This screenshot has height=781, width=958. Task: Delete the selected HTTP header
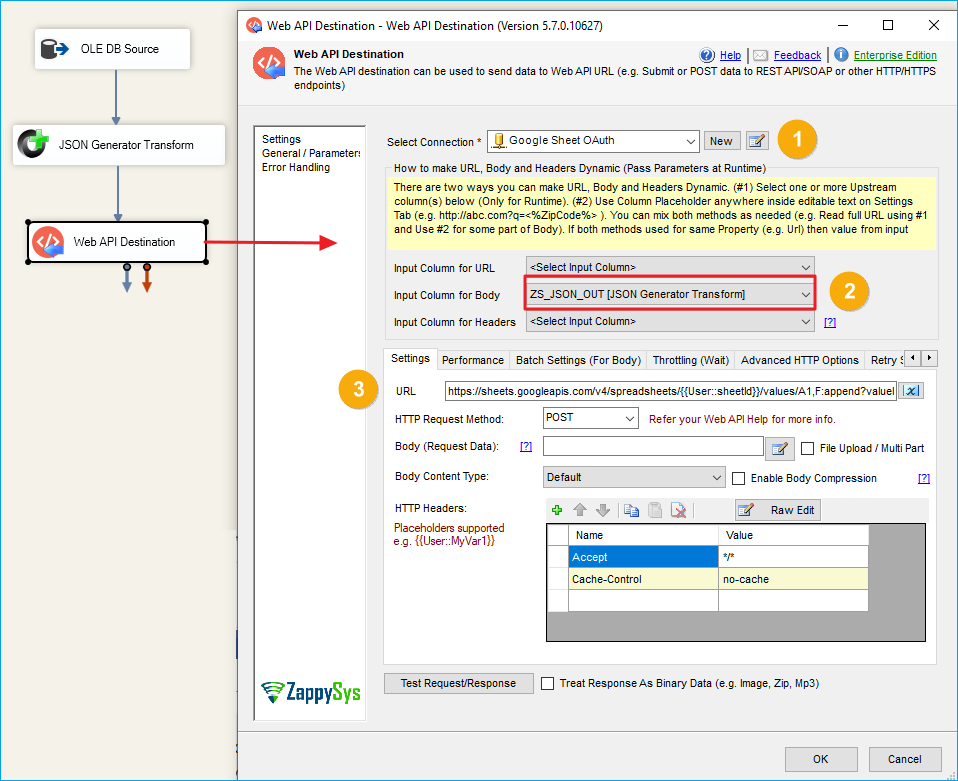click(x=679, y=510)
